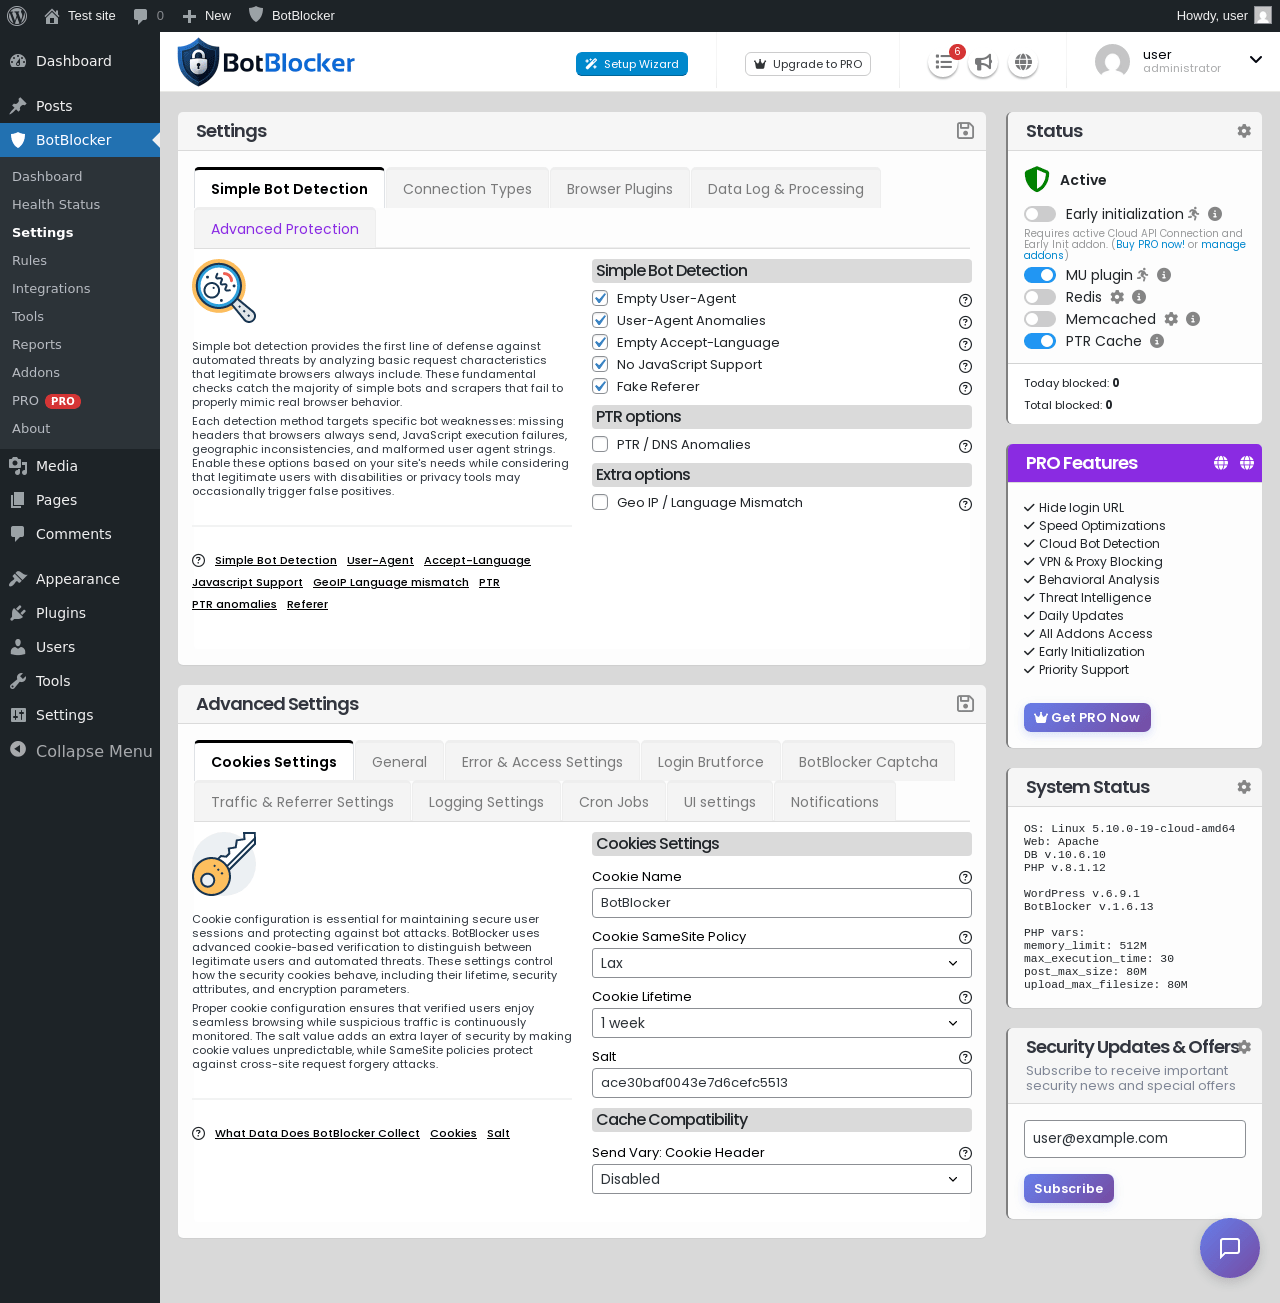Open Health Status in sidebar menu
Screen dimensions: 1280x1303
coord(56,204)
